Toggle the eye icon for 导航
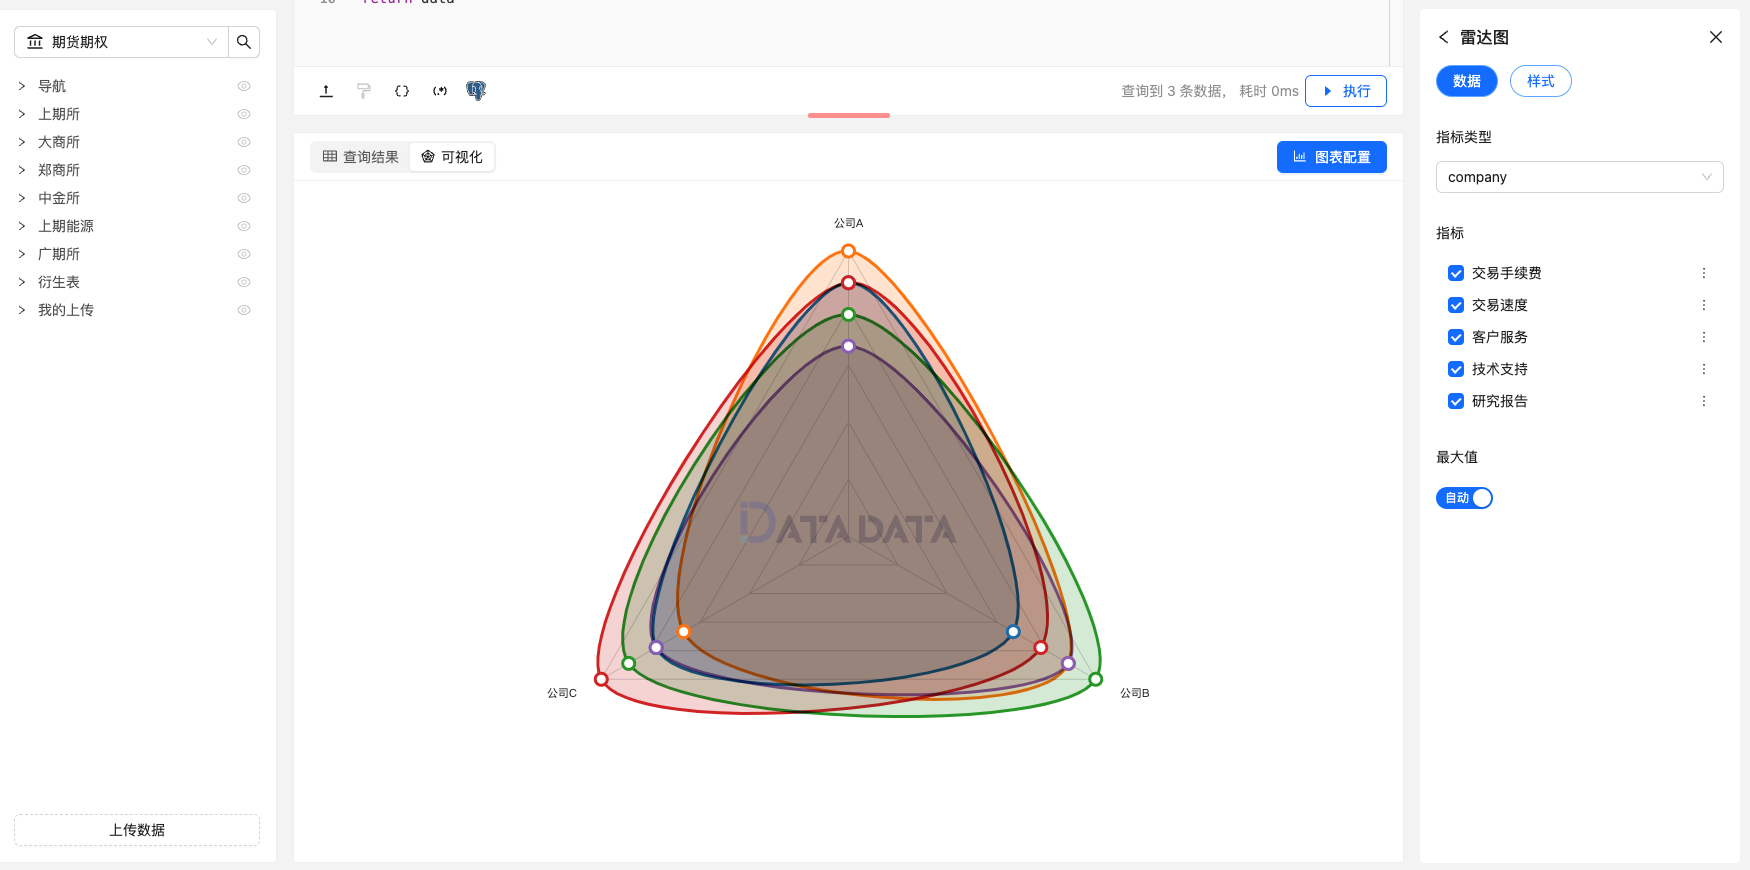Viewport: 1750px width, 870px height. pyautogui.click(x=244, y=86)
